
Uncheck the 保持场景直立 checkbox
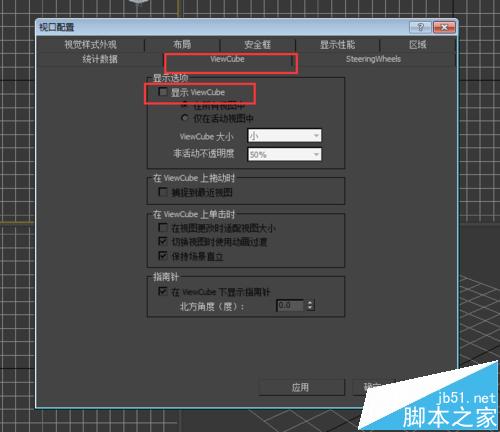pyautogui.click(x=163, y=256)
